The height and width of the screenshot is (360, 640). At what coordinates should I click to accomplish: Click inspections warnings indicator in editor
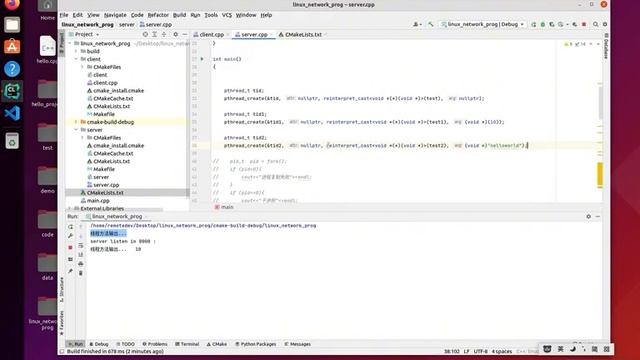pos(575,44)
